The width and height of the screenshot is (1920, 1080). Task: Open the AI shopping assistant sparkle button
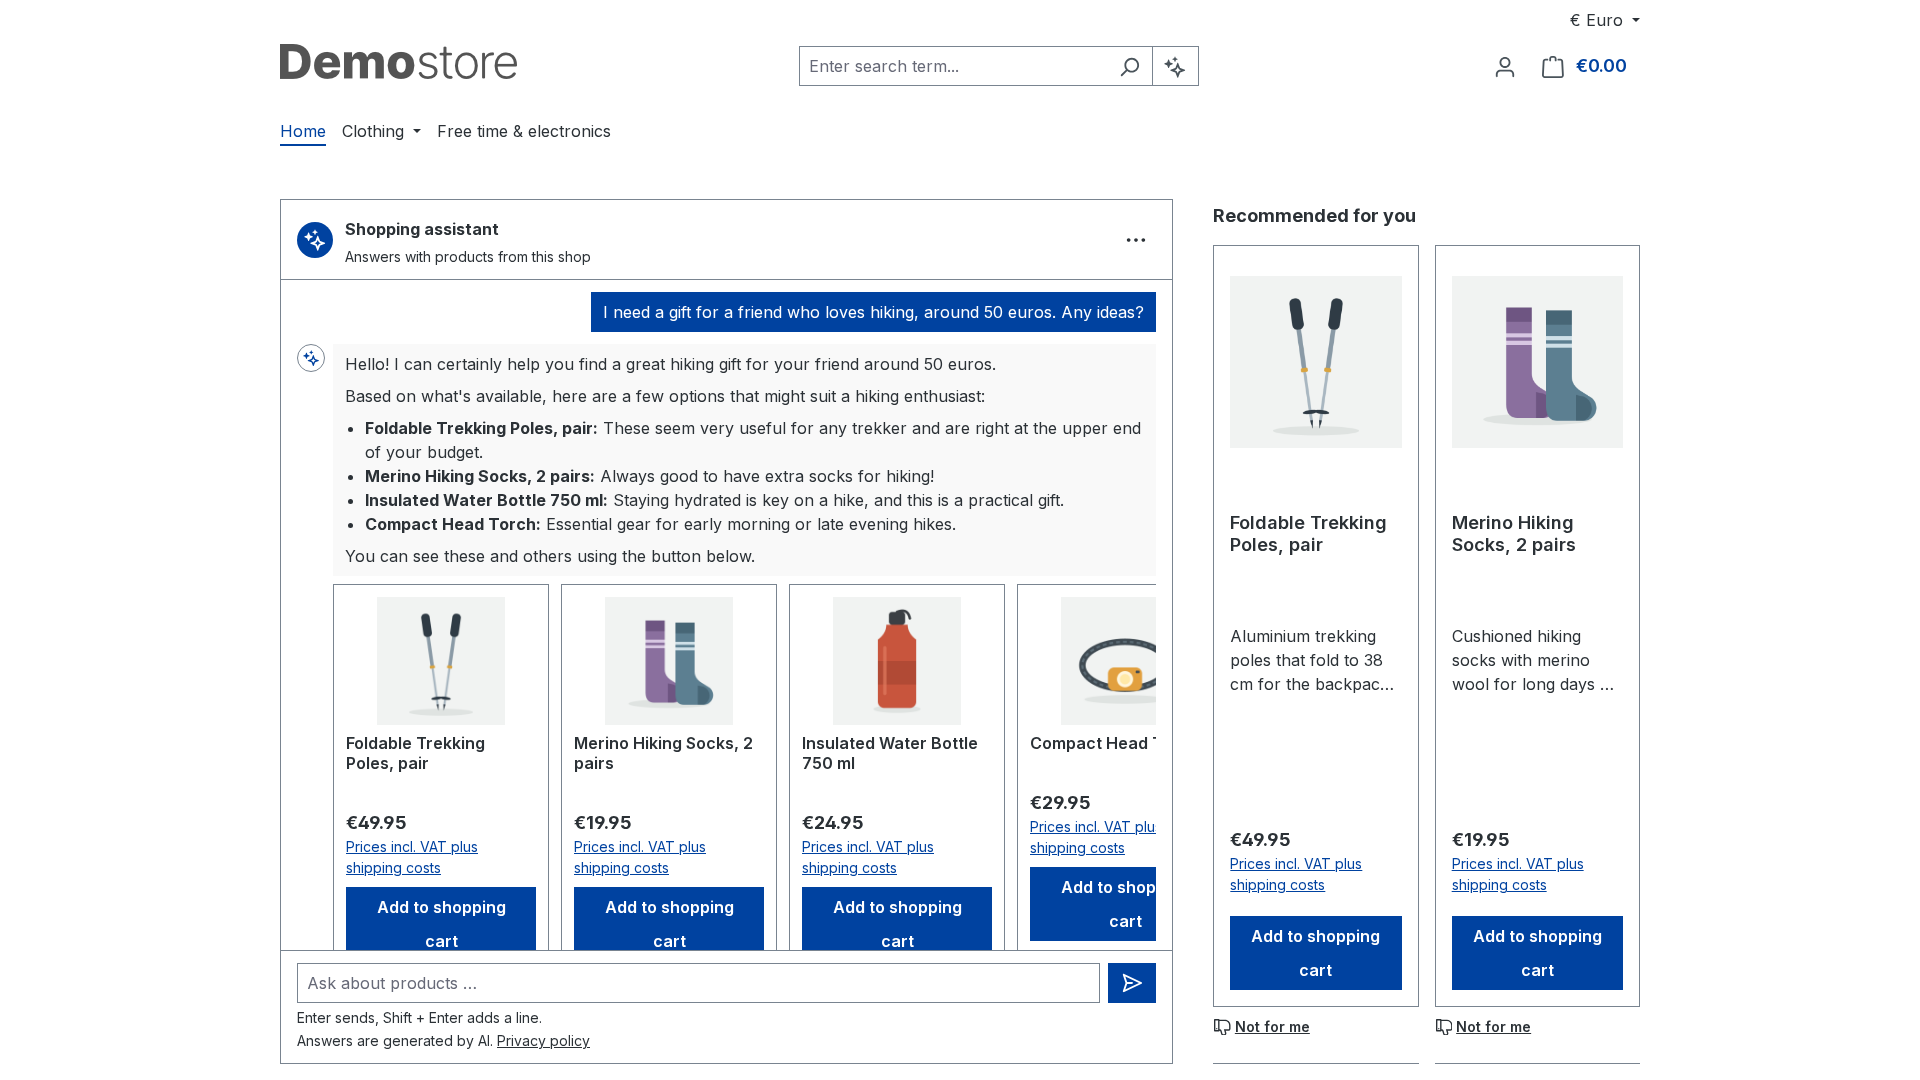click(1175, 66)
